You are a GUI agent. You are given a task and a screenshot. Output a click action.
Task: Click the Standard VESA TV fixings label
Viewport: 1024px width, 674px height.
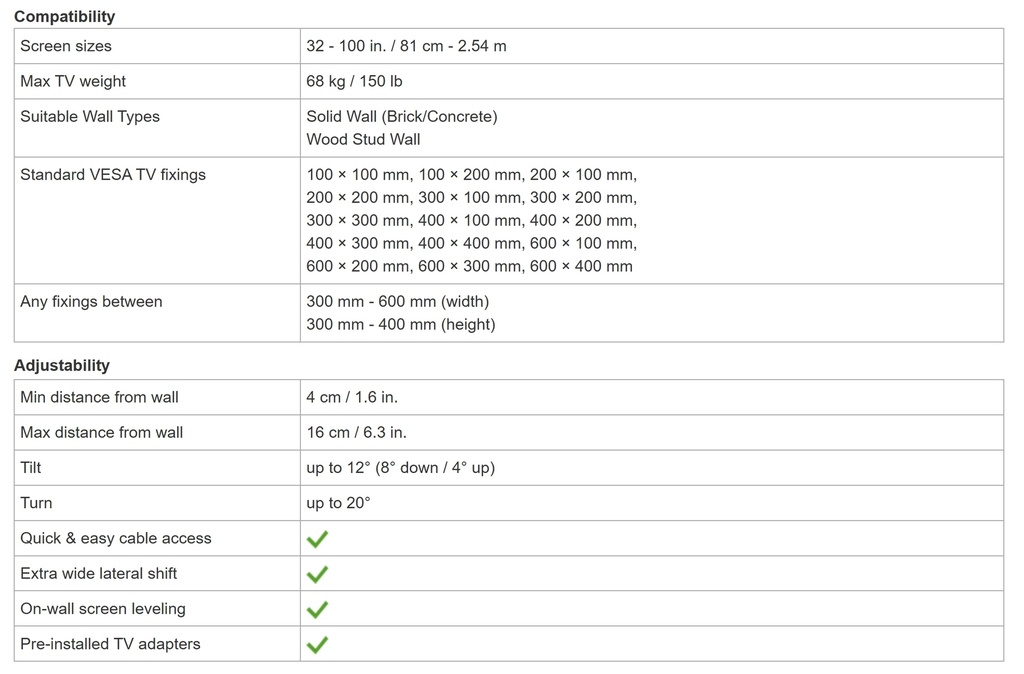coord(113,174)
